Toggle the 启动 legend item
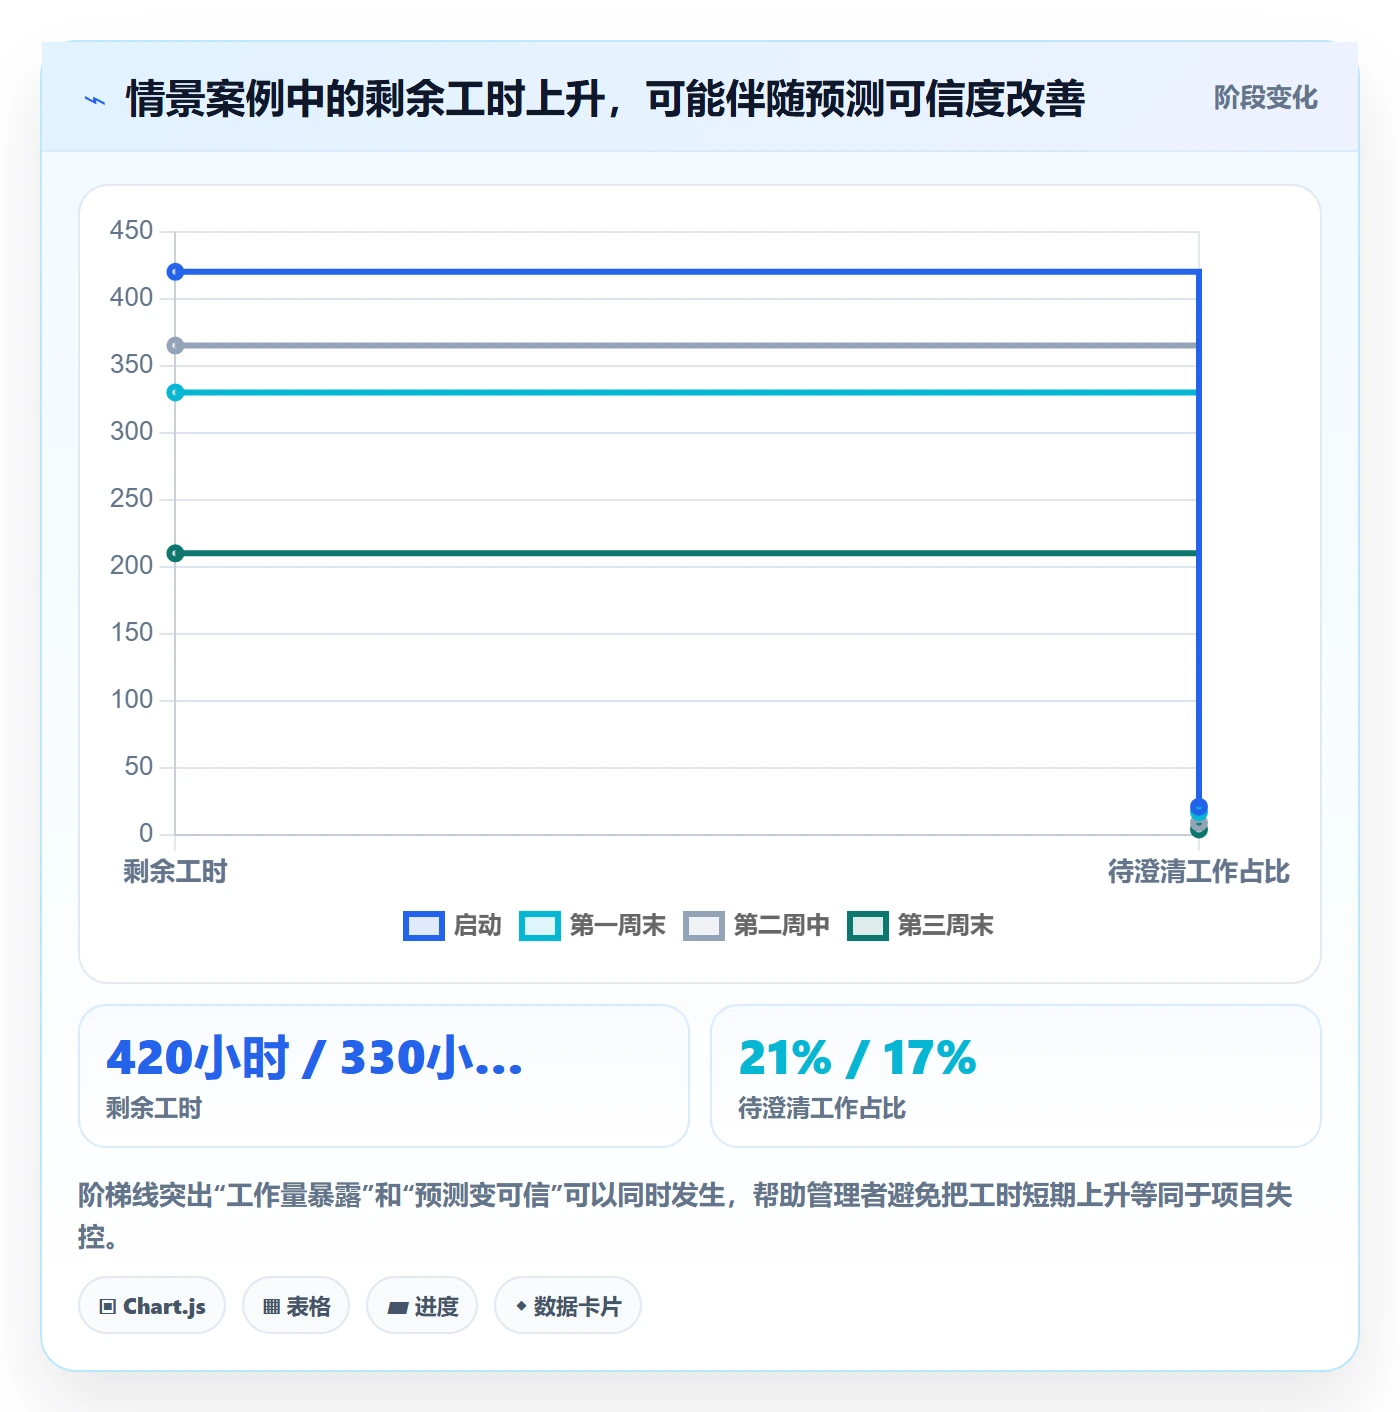The image size is (1400, 1412). pos(452,926)
